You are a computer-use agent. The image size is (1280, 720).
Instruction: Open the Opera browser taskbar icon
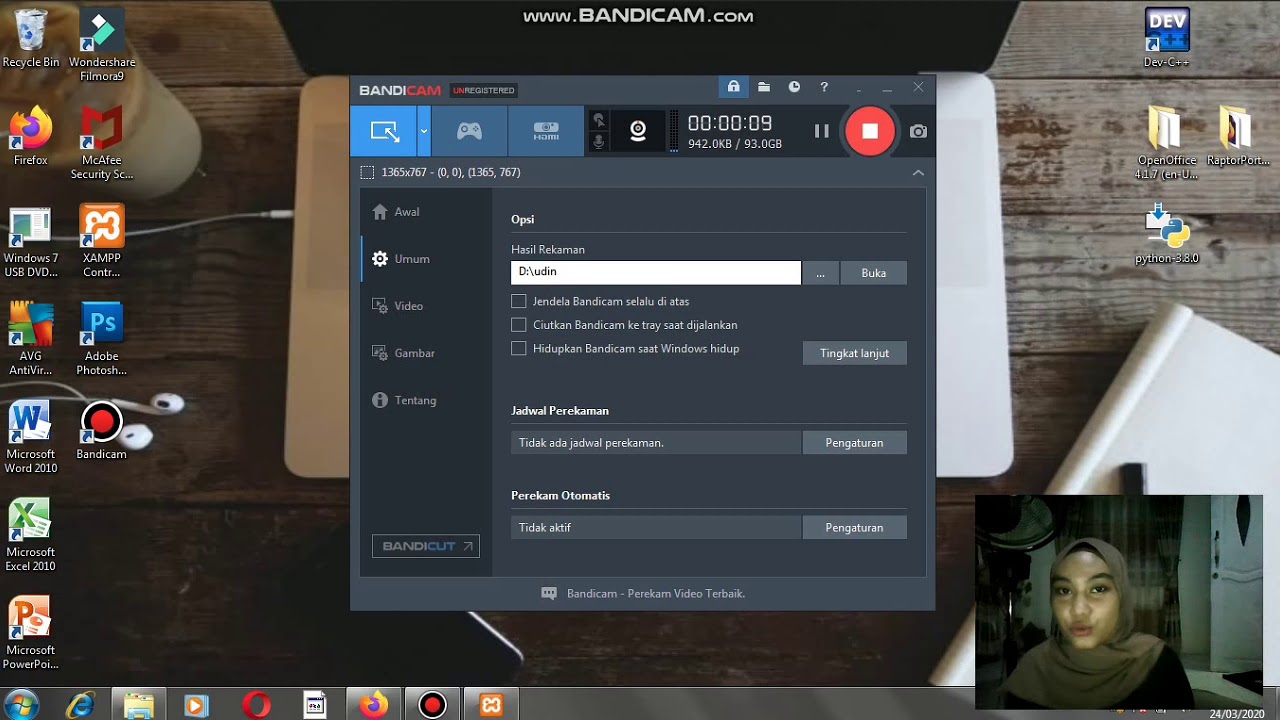point(256,705)
